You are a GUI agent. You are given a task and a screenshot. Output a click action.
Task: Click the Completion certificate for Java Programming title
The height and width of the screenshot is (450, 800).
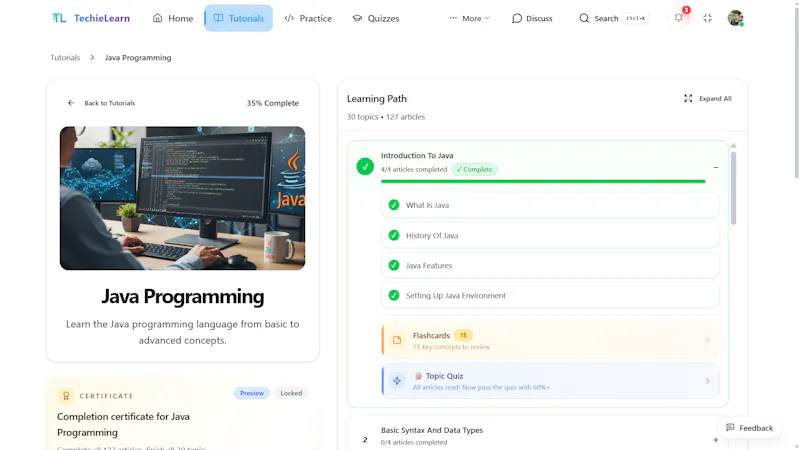point(123,424)
